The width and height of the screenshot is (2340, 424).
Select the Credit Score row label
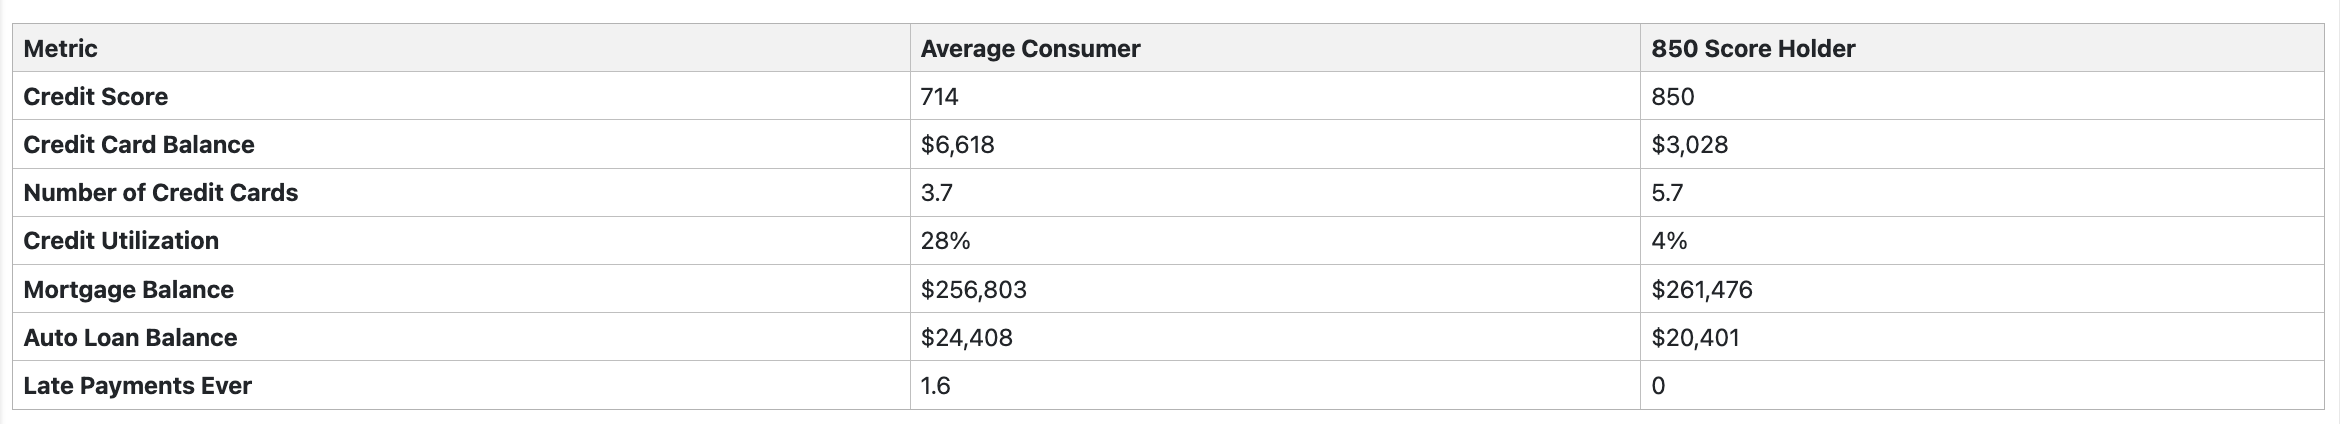pyautogui.click(x=96, y=96)
